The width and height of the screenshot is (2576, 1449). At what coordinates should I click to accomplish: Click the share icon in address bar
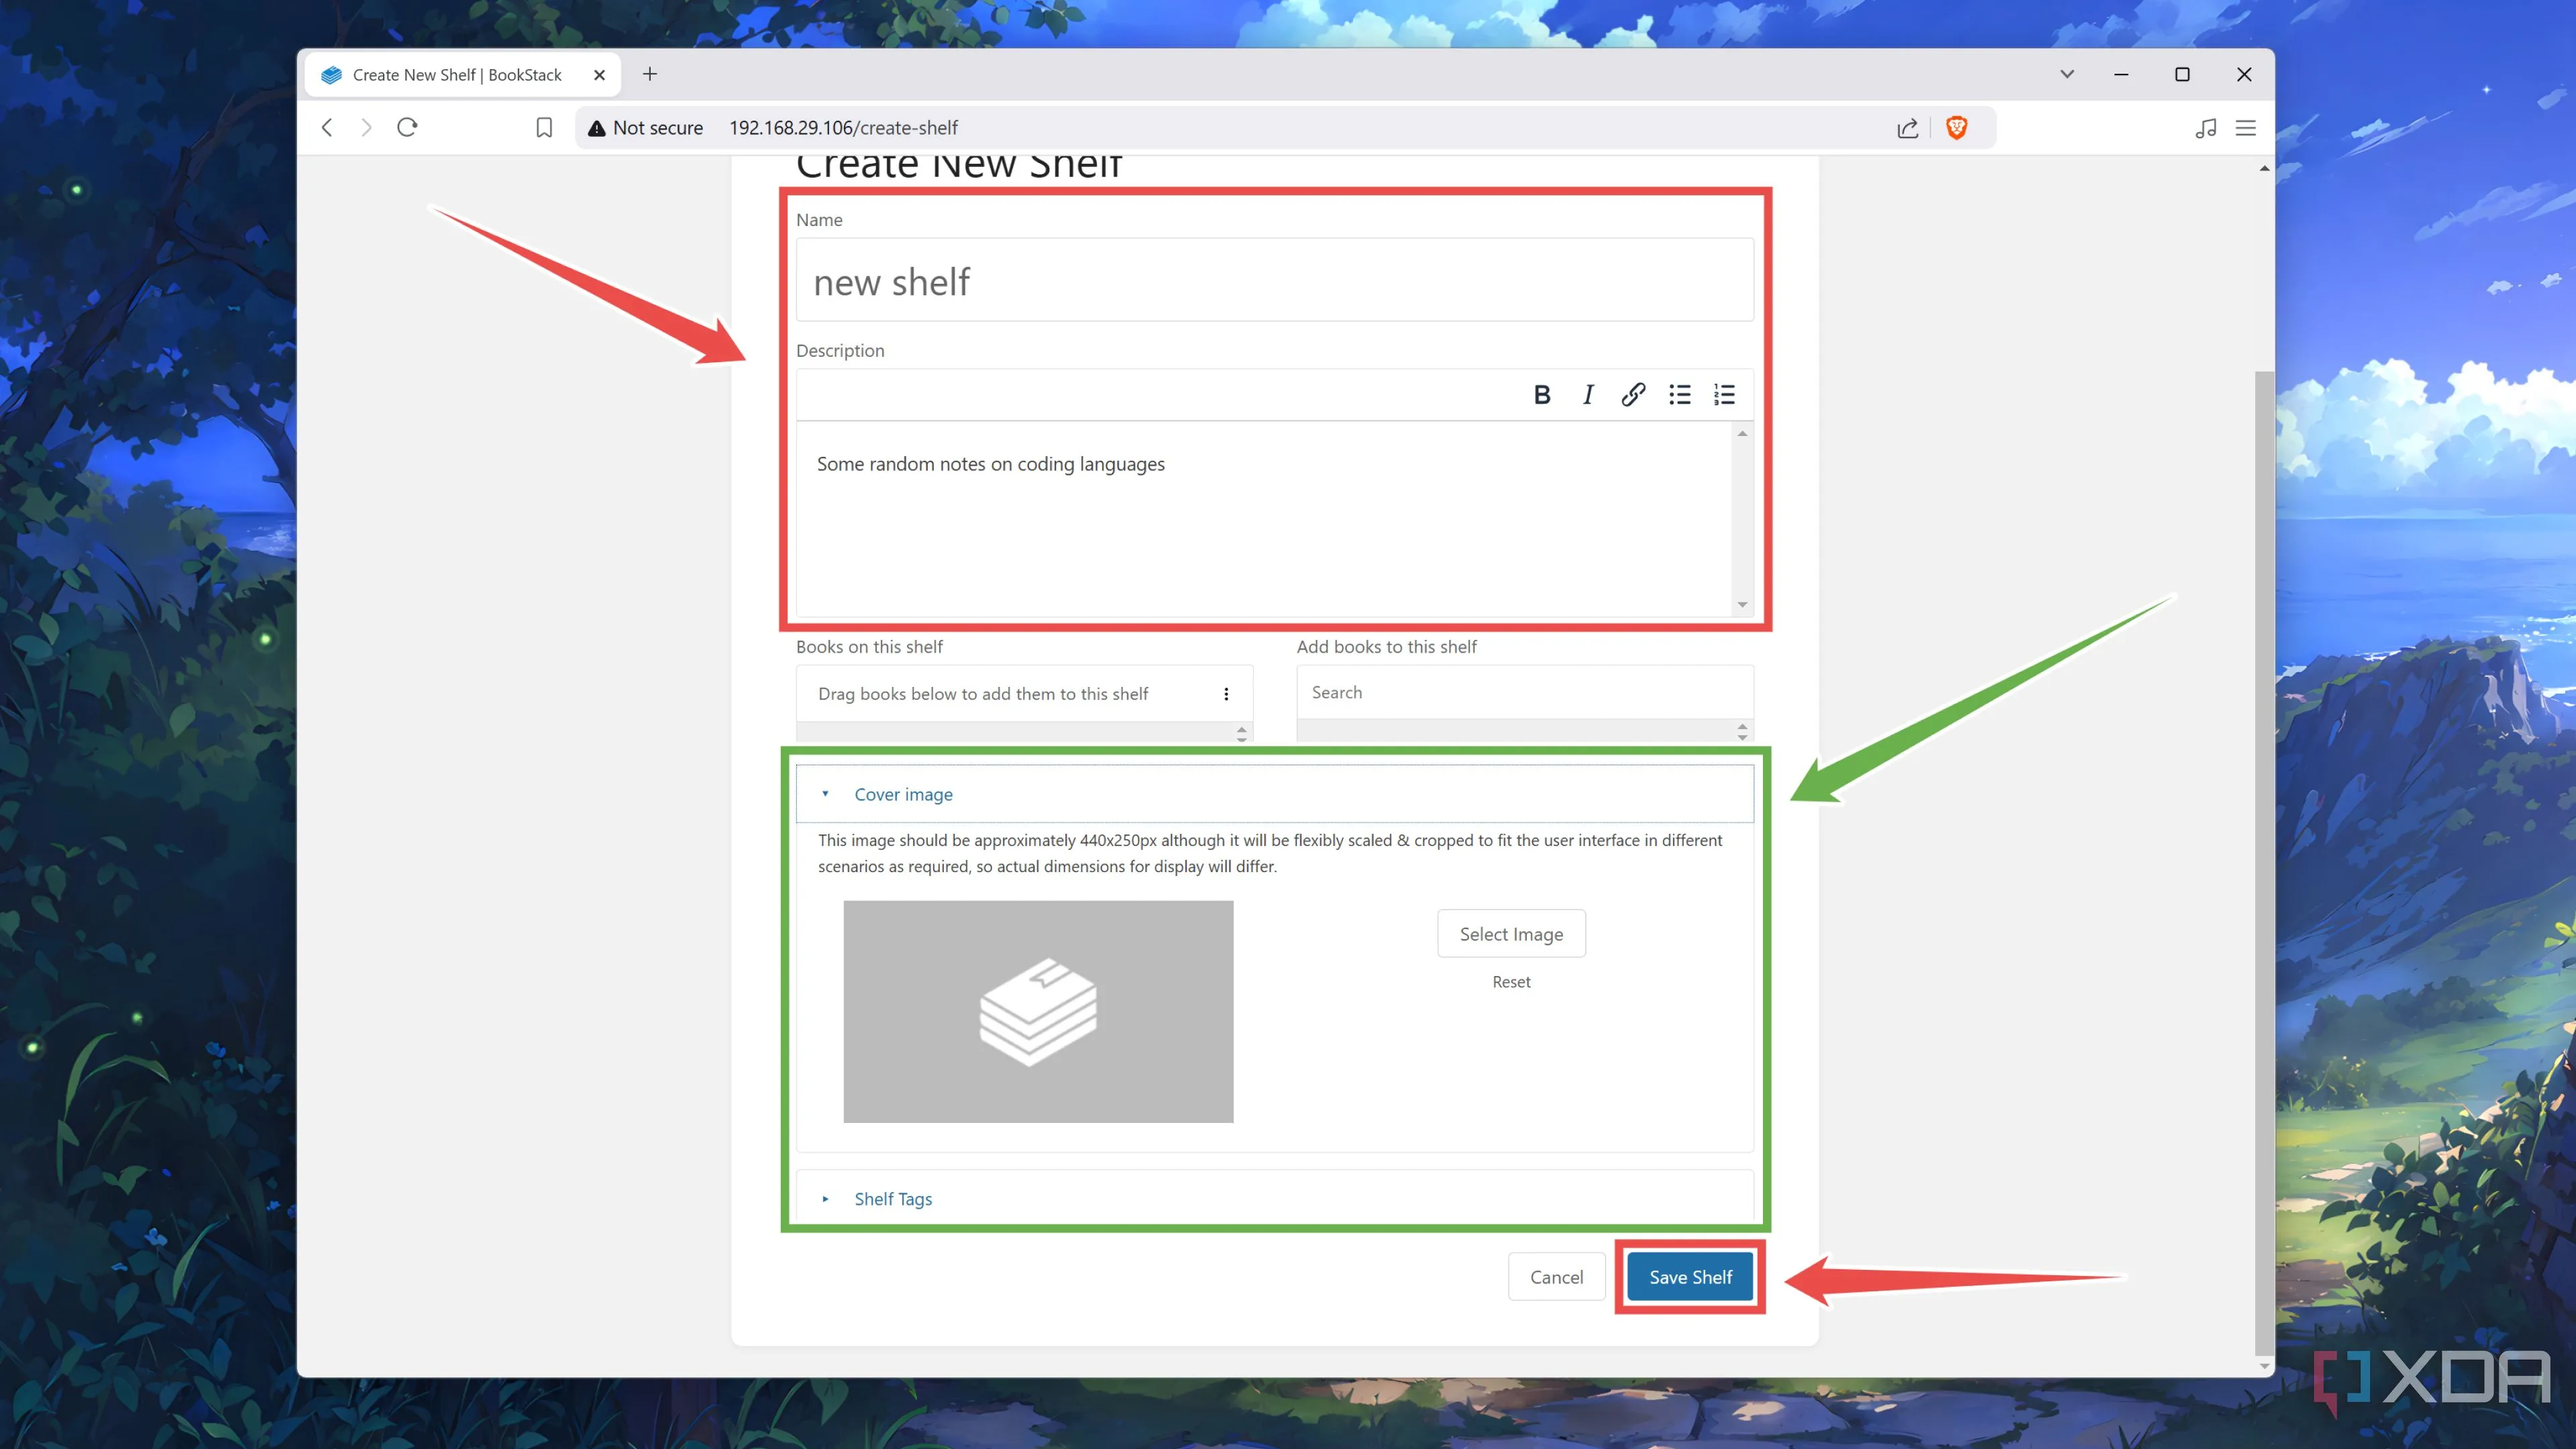point(1907,128)
